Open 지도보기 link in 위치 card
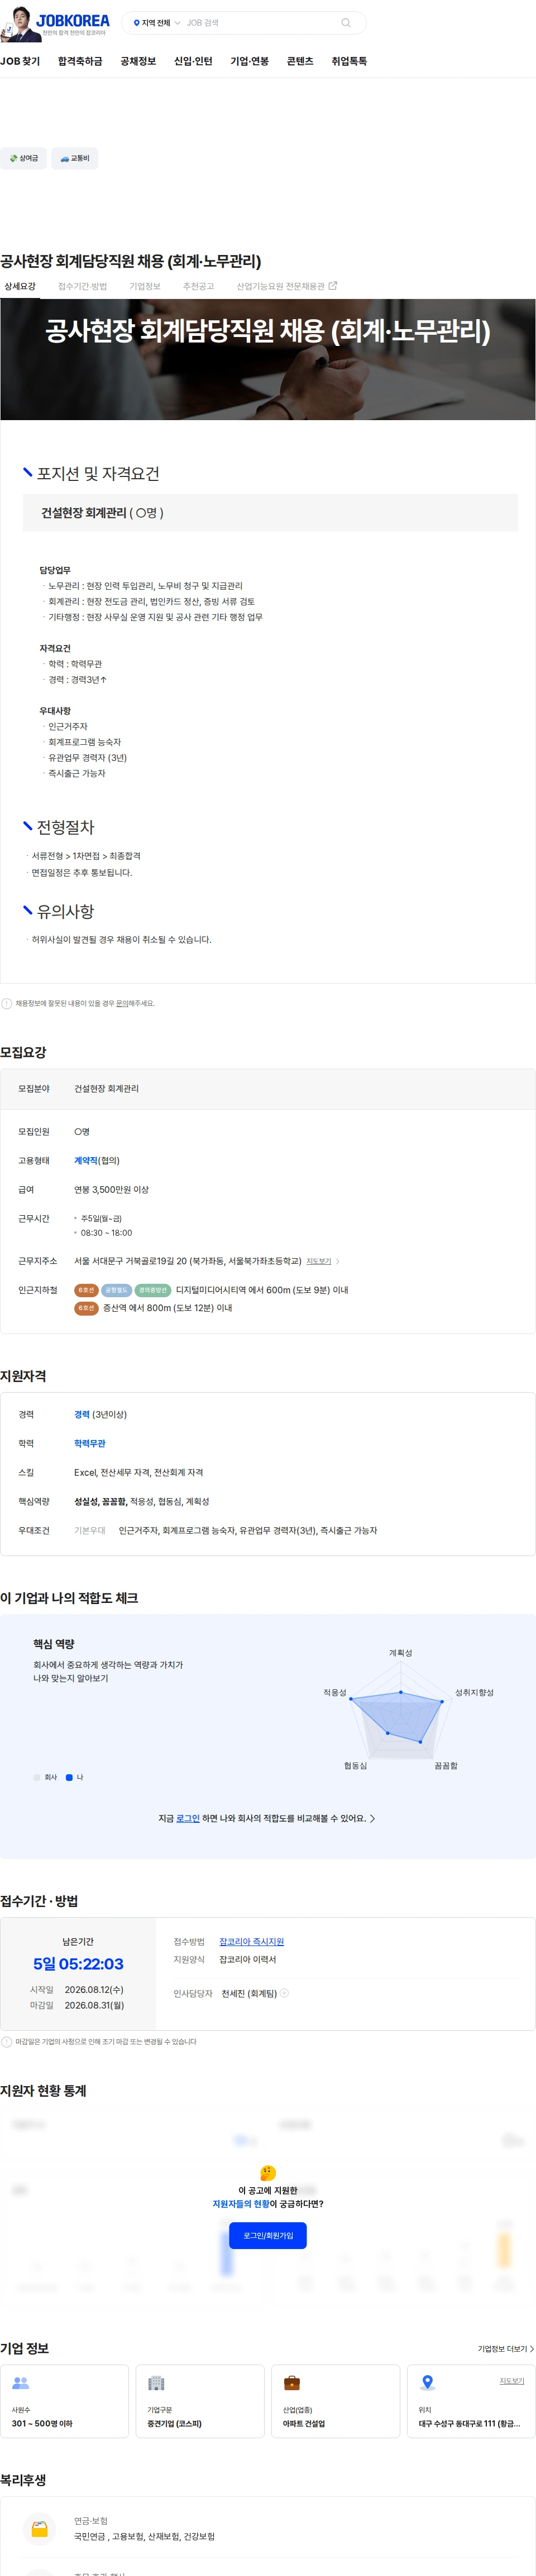The image size is (536, 2576). pyautogui.click(x=511, y=2381)
